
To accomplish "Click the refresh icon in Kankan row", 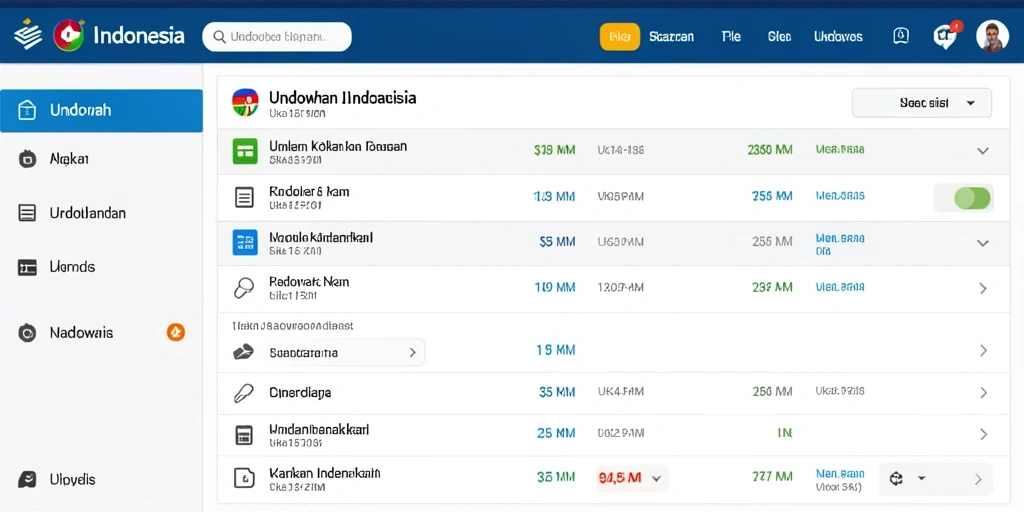I will click(897, 479).
